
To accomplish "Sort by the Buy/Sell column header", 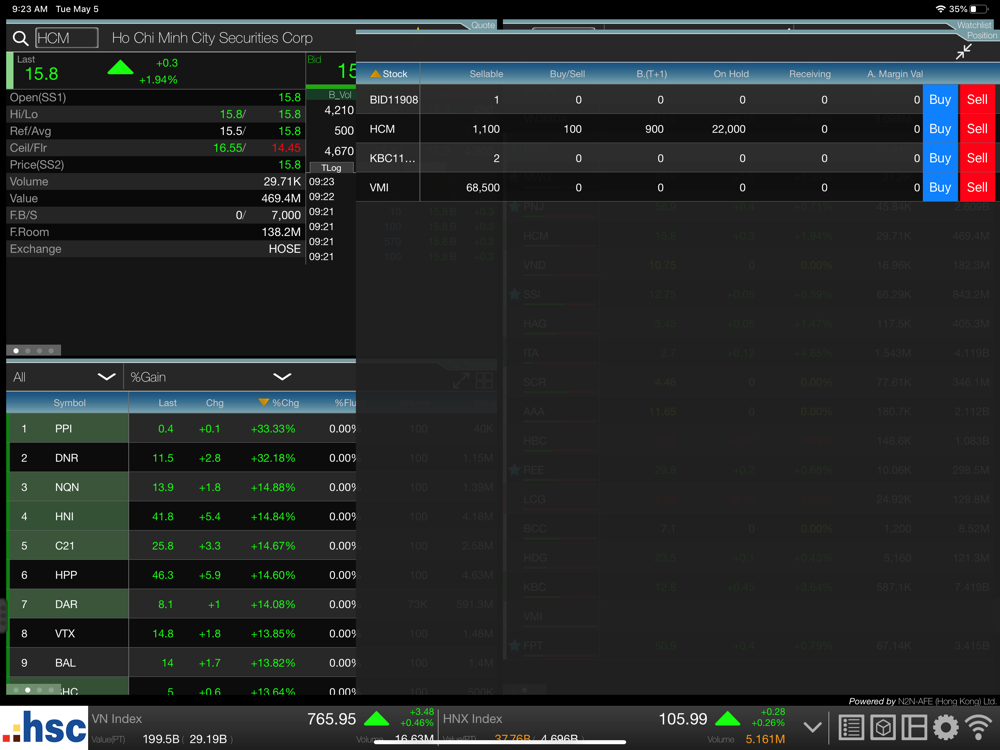I will (x=567, y=74).
